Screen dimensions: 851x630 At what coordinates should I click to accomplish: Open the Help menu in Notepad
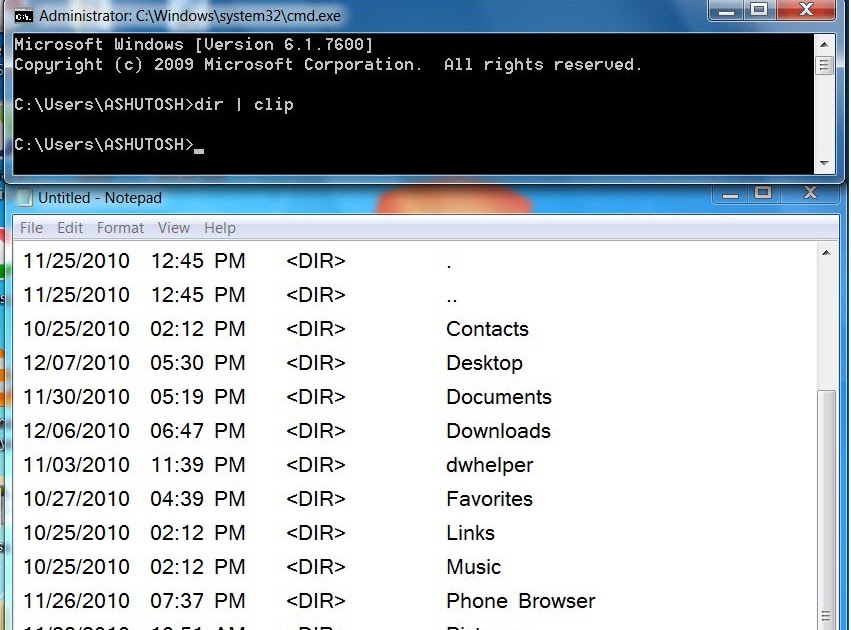click(x=219, y=227)
